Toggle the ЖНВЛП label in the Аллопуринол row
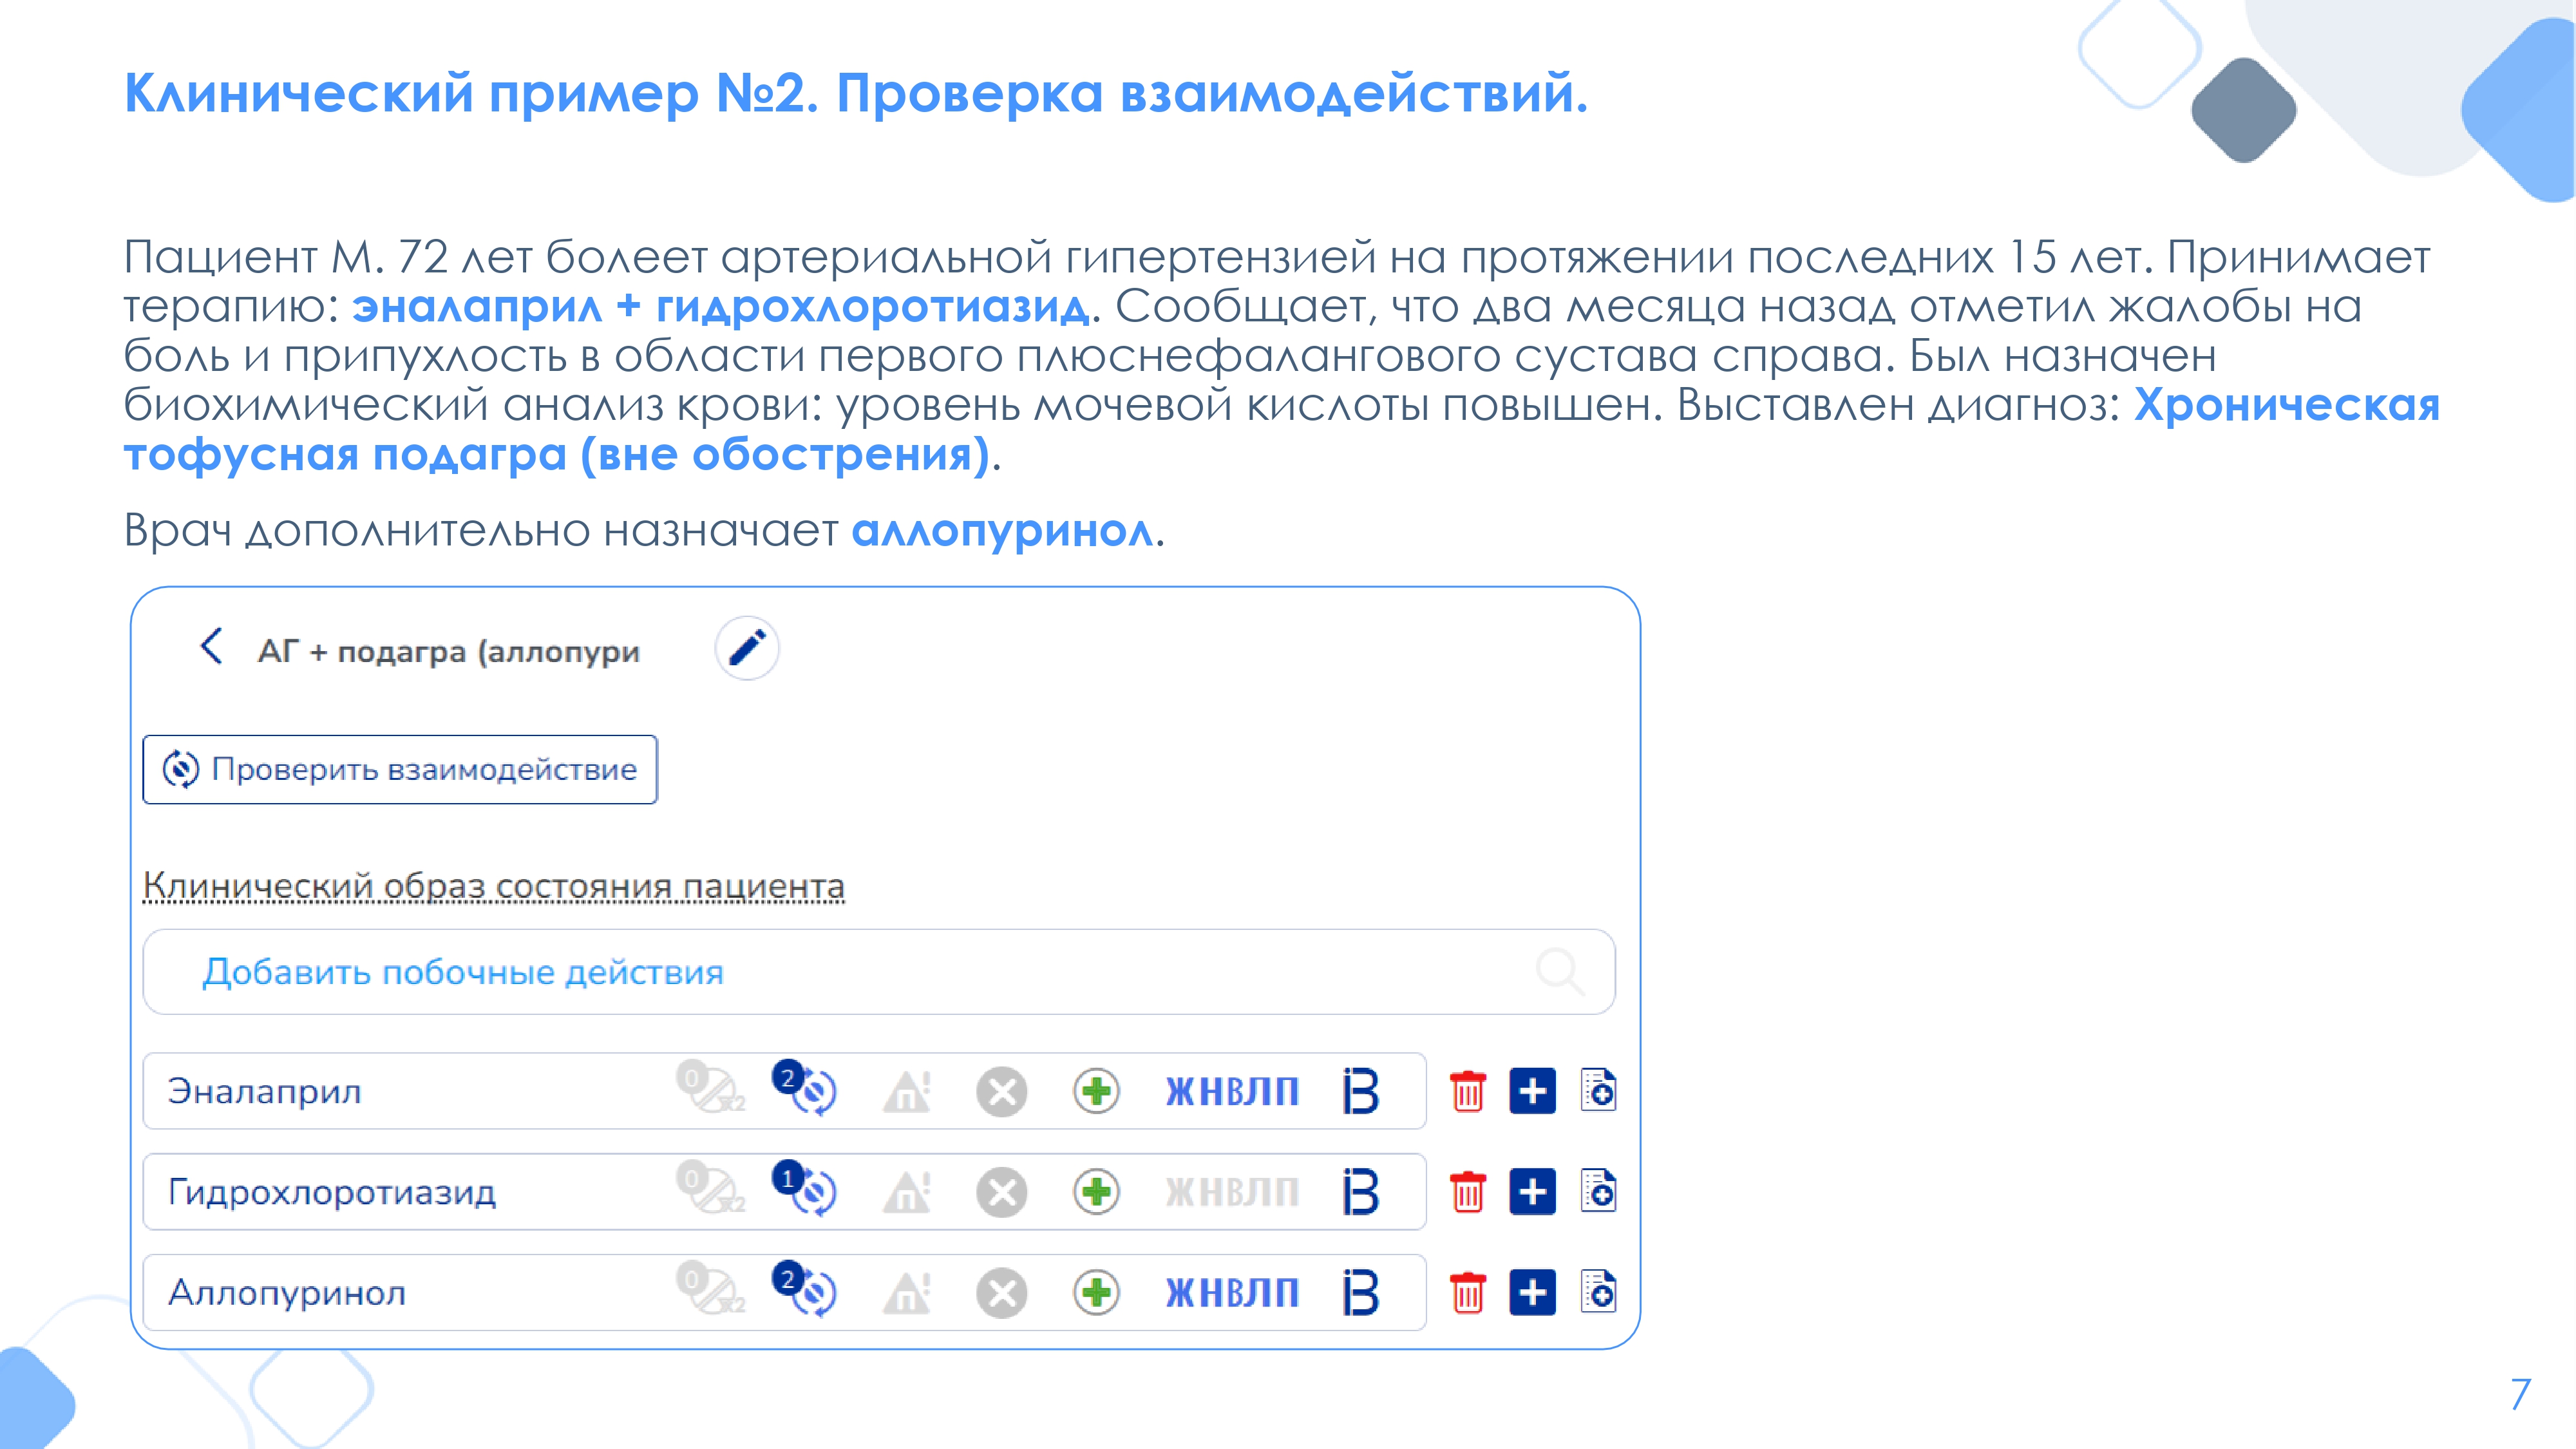The image size is (2576, 1449). tap(1232, 1293)
